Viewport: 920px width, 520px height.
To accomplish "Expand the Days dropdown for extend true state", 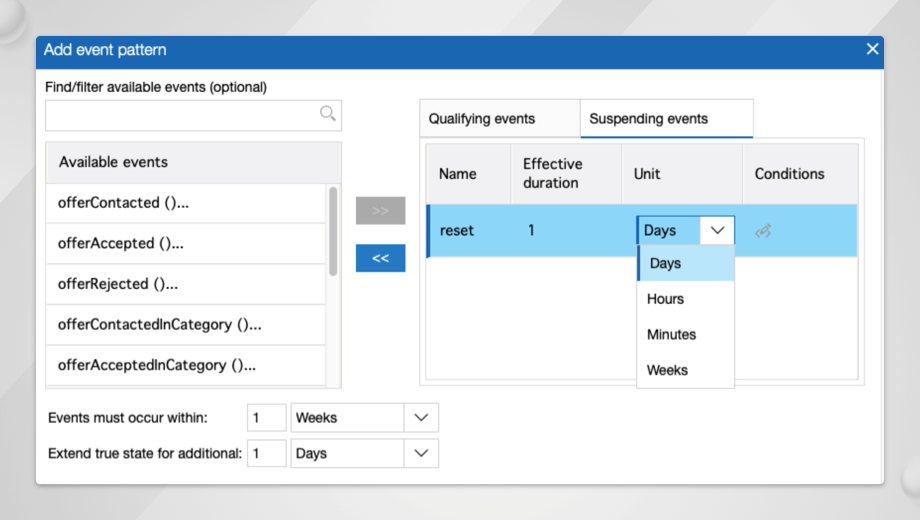I will [x=420, y=453].
